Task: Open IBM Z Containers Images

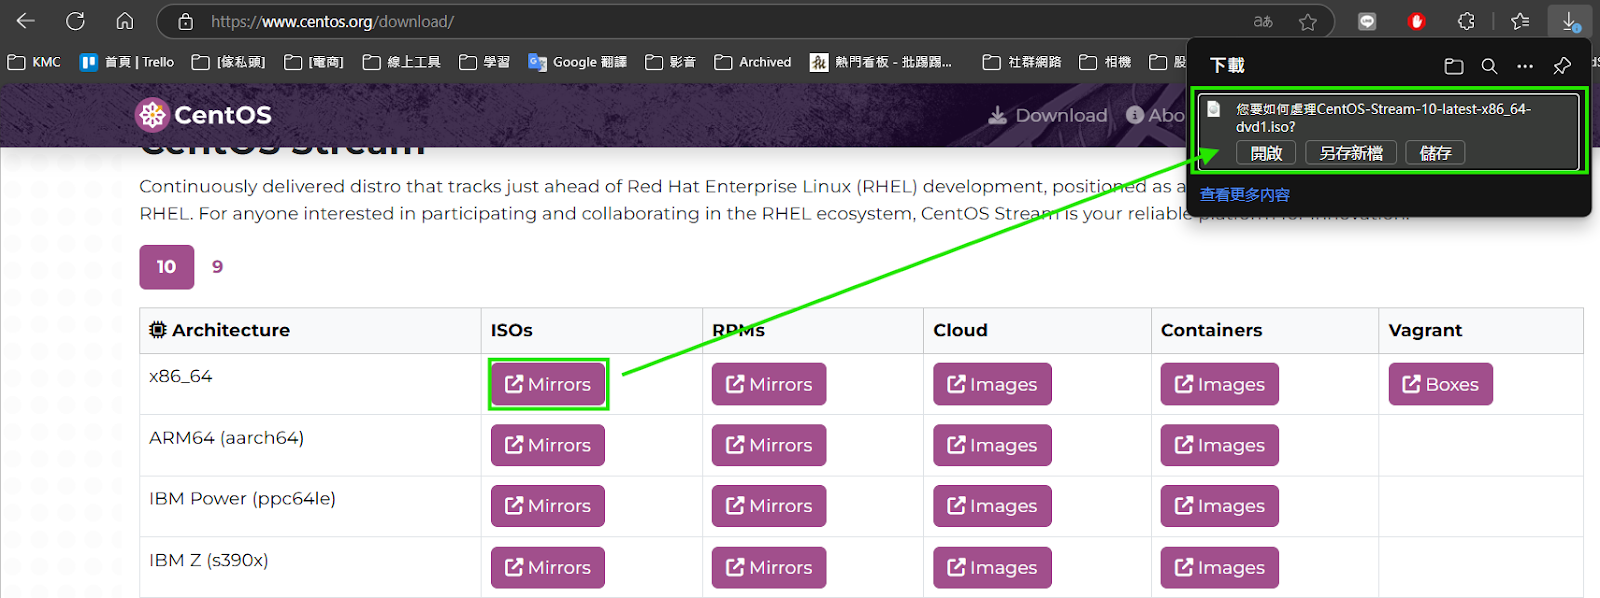Action: point(1220,567)
